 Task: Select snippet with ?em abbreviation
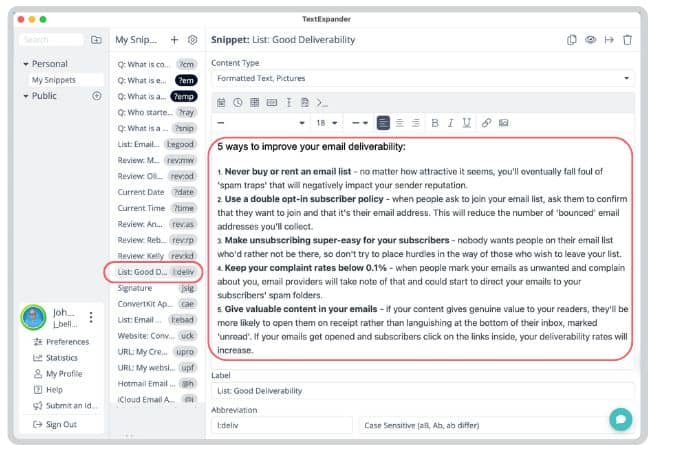[x=156, y=80]
